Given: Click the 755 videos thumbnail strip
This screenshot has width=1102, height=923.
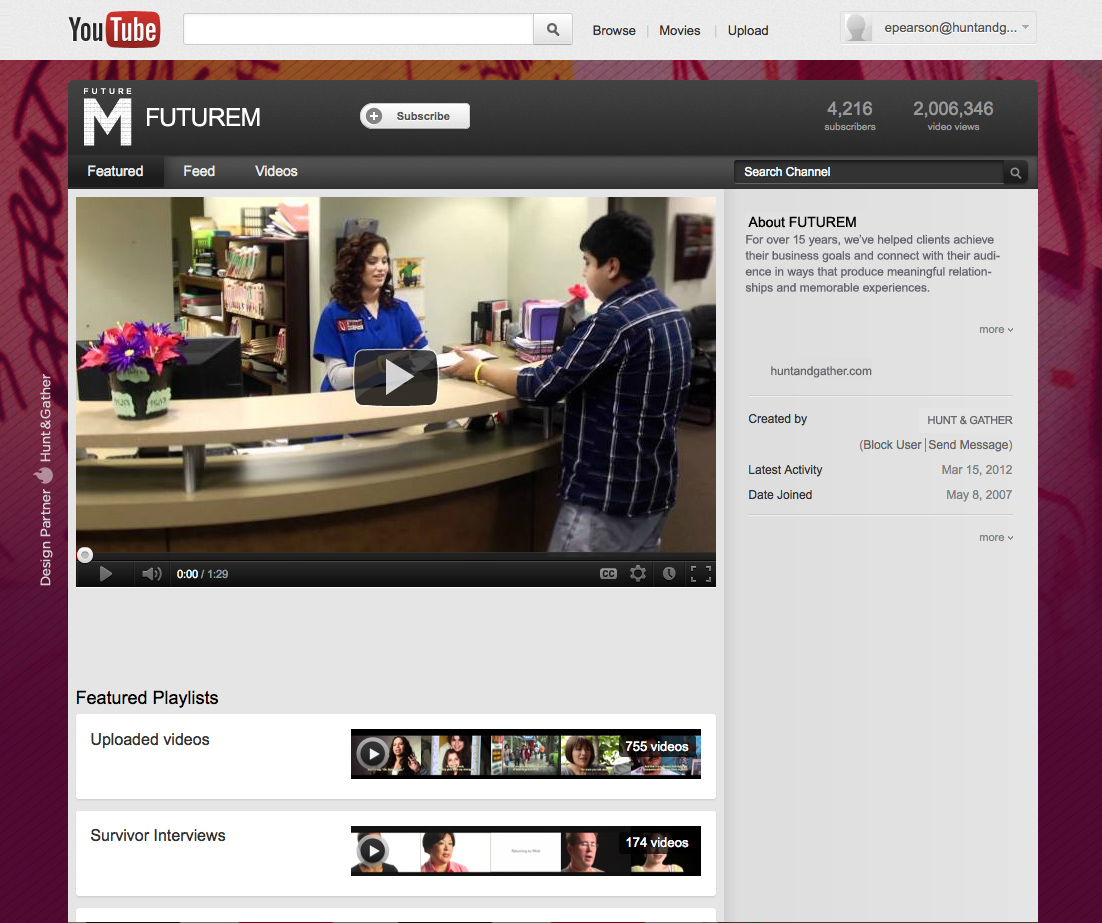Looking at the screenshot, I should click(526, 754).
